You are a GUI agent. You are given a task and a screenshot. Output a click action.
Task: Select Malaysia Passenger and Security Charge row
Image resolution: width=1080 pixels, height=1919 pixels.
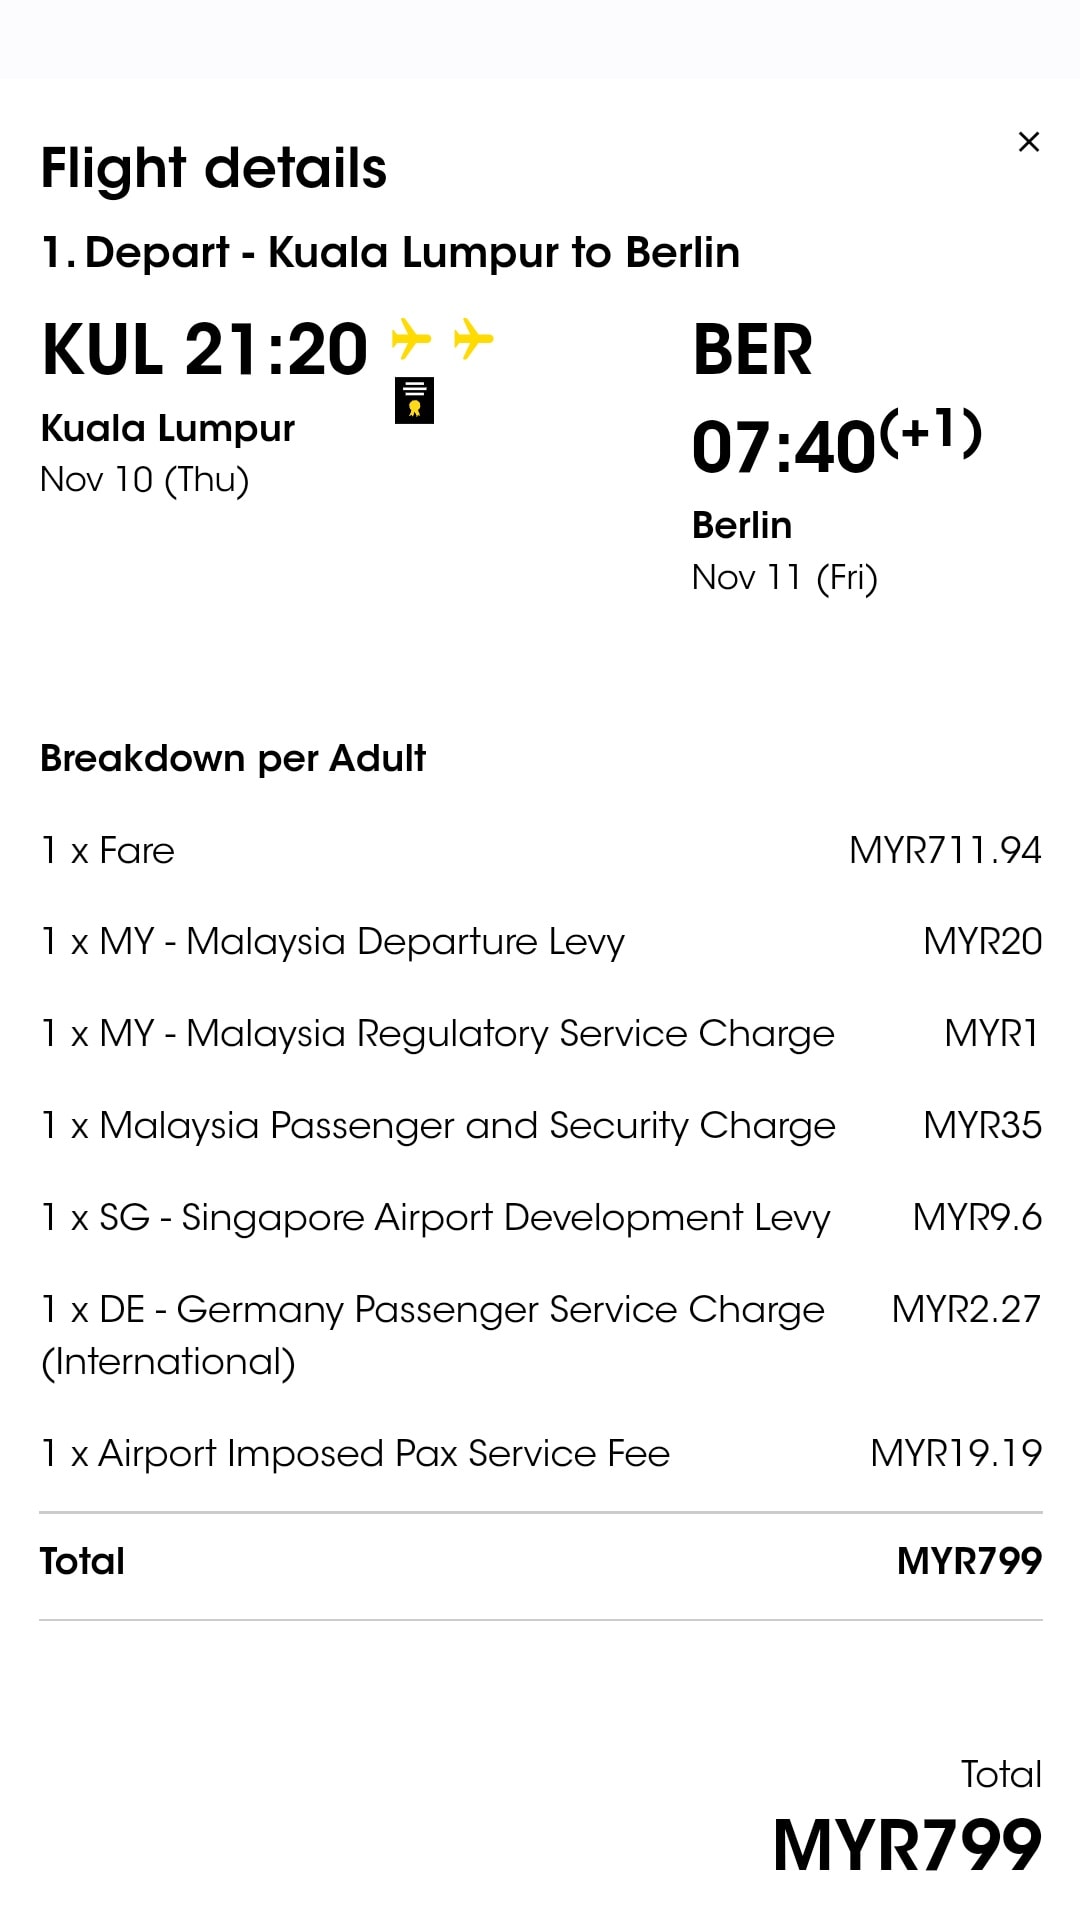(541, 1126)
